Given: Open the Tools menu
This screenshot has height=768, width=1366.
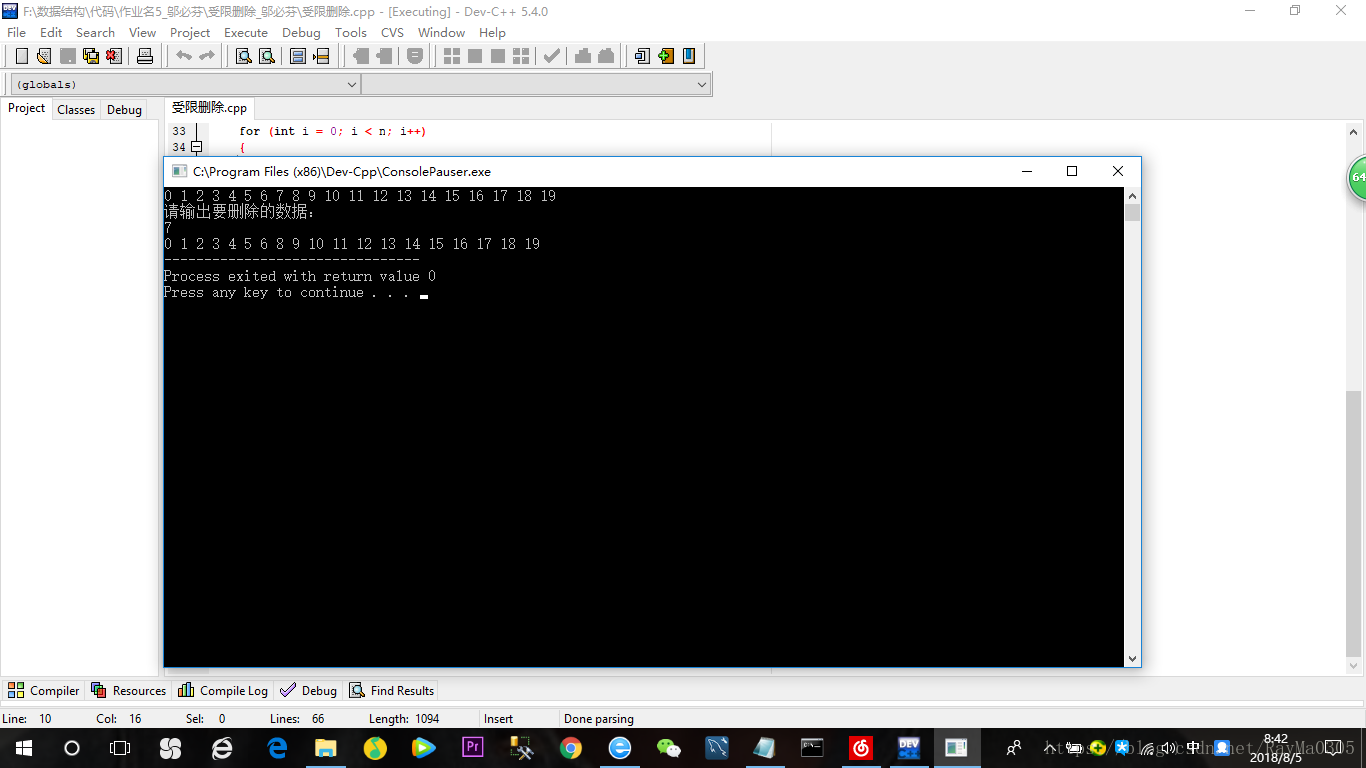Looking at the screenshot, I should [x=351, y=32].
